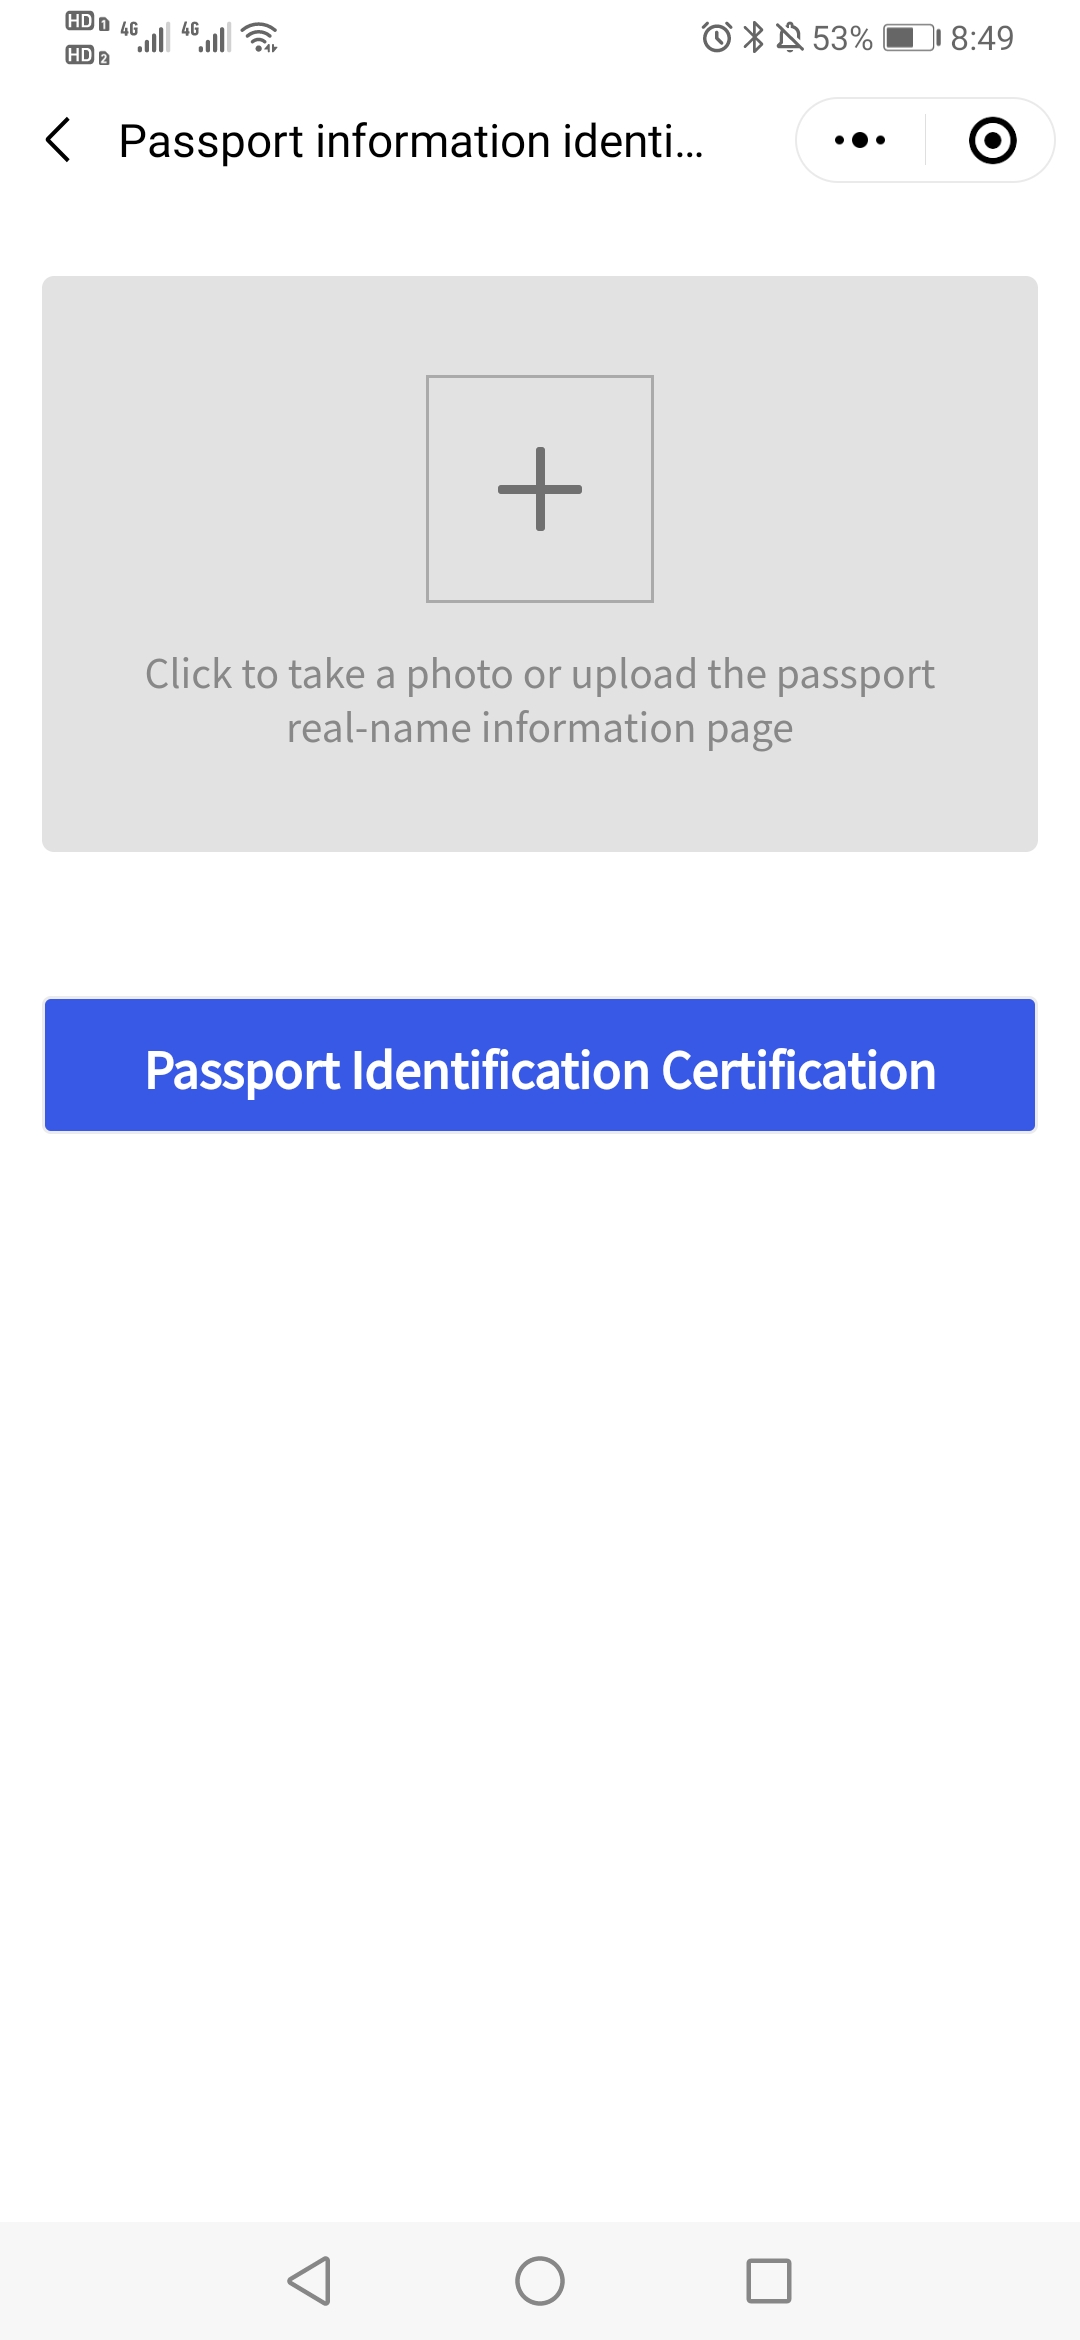The image size is (1080, 2340).
Task: Tap the plus icon to add passport photo
Action: [540, 489]
